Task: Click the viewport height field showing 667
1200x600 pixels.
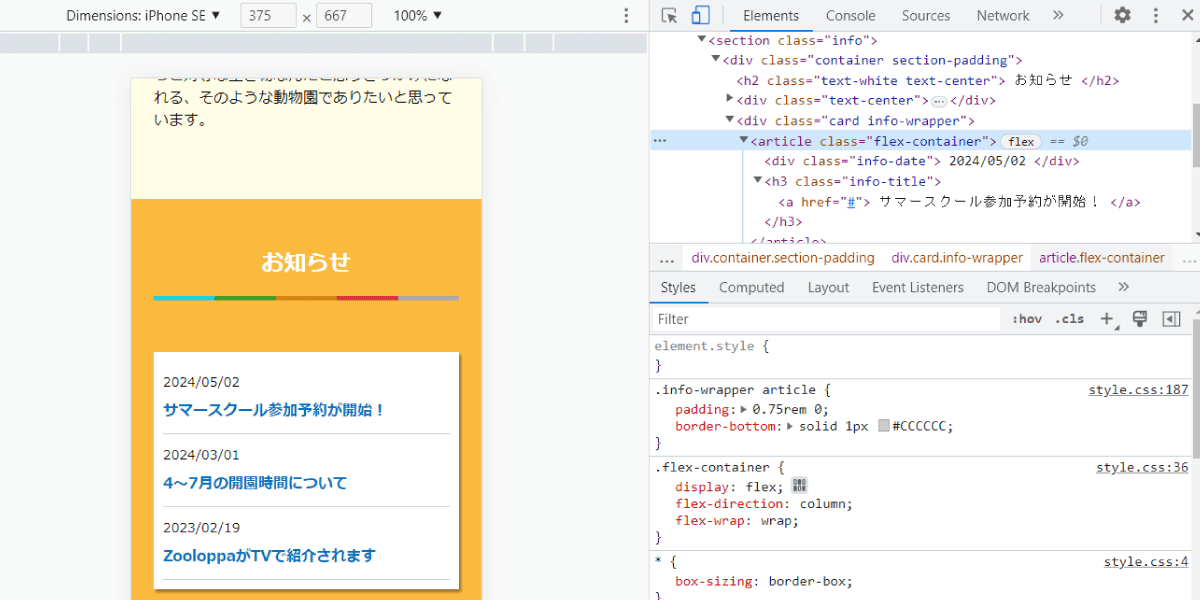Action: [x=344, y=16]
